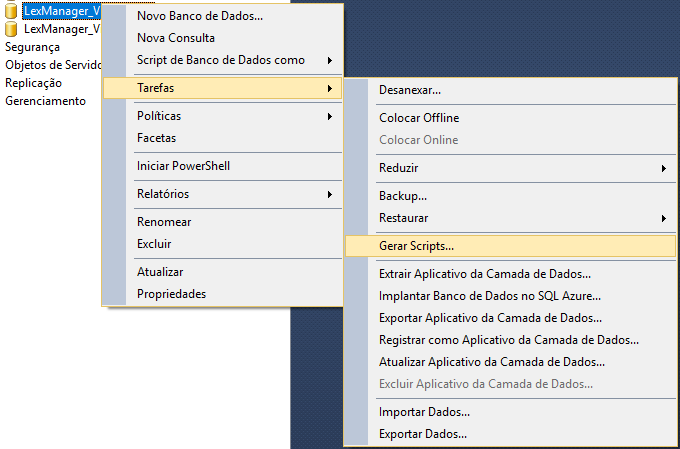680x449 pixels.
Task: Expand the Relatórios submenu arrow
Action: pos(330,194)
